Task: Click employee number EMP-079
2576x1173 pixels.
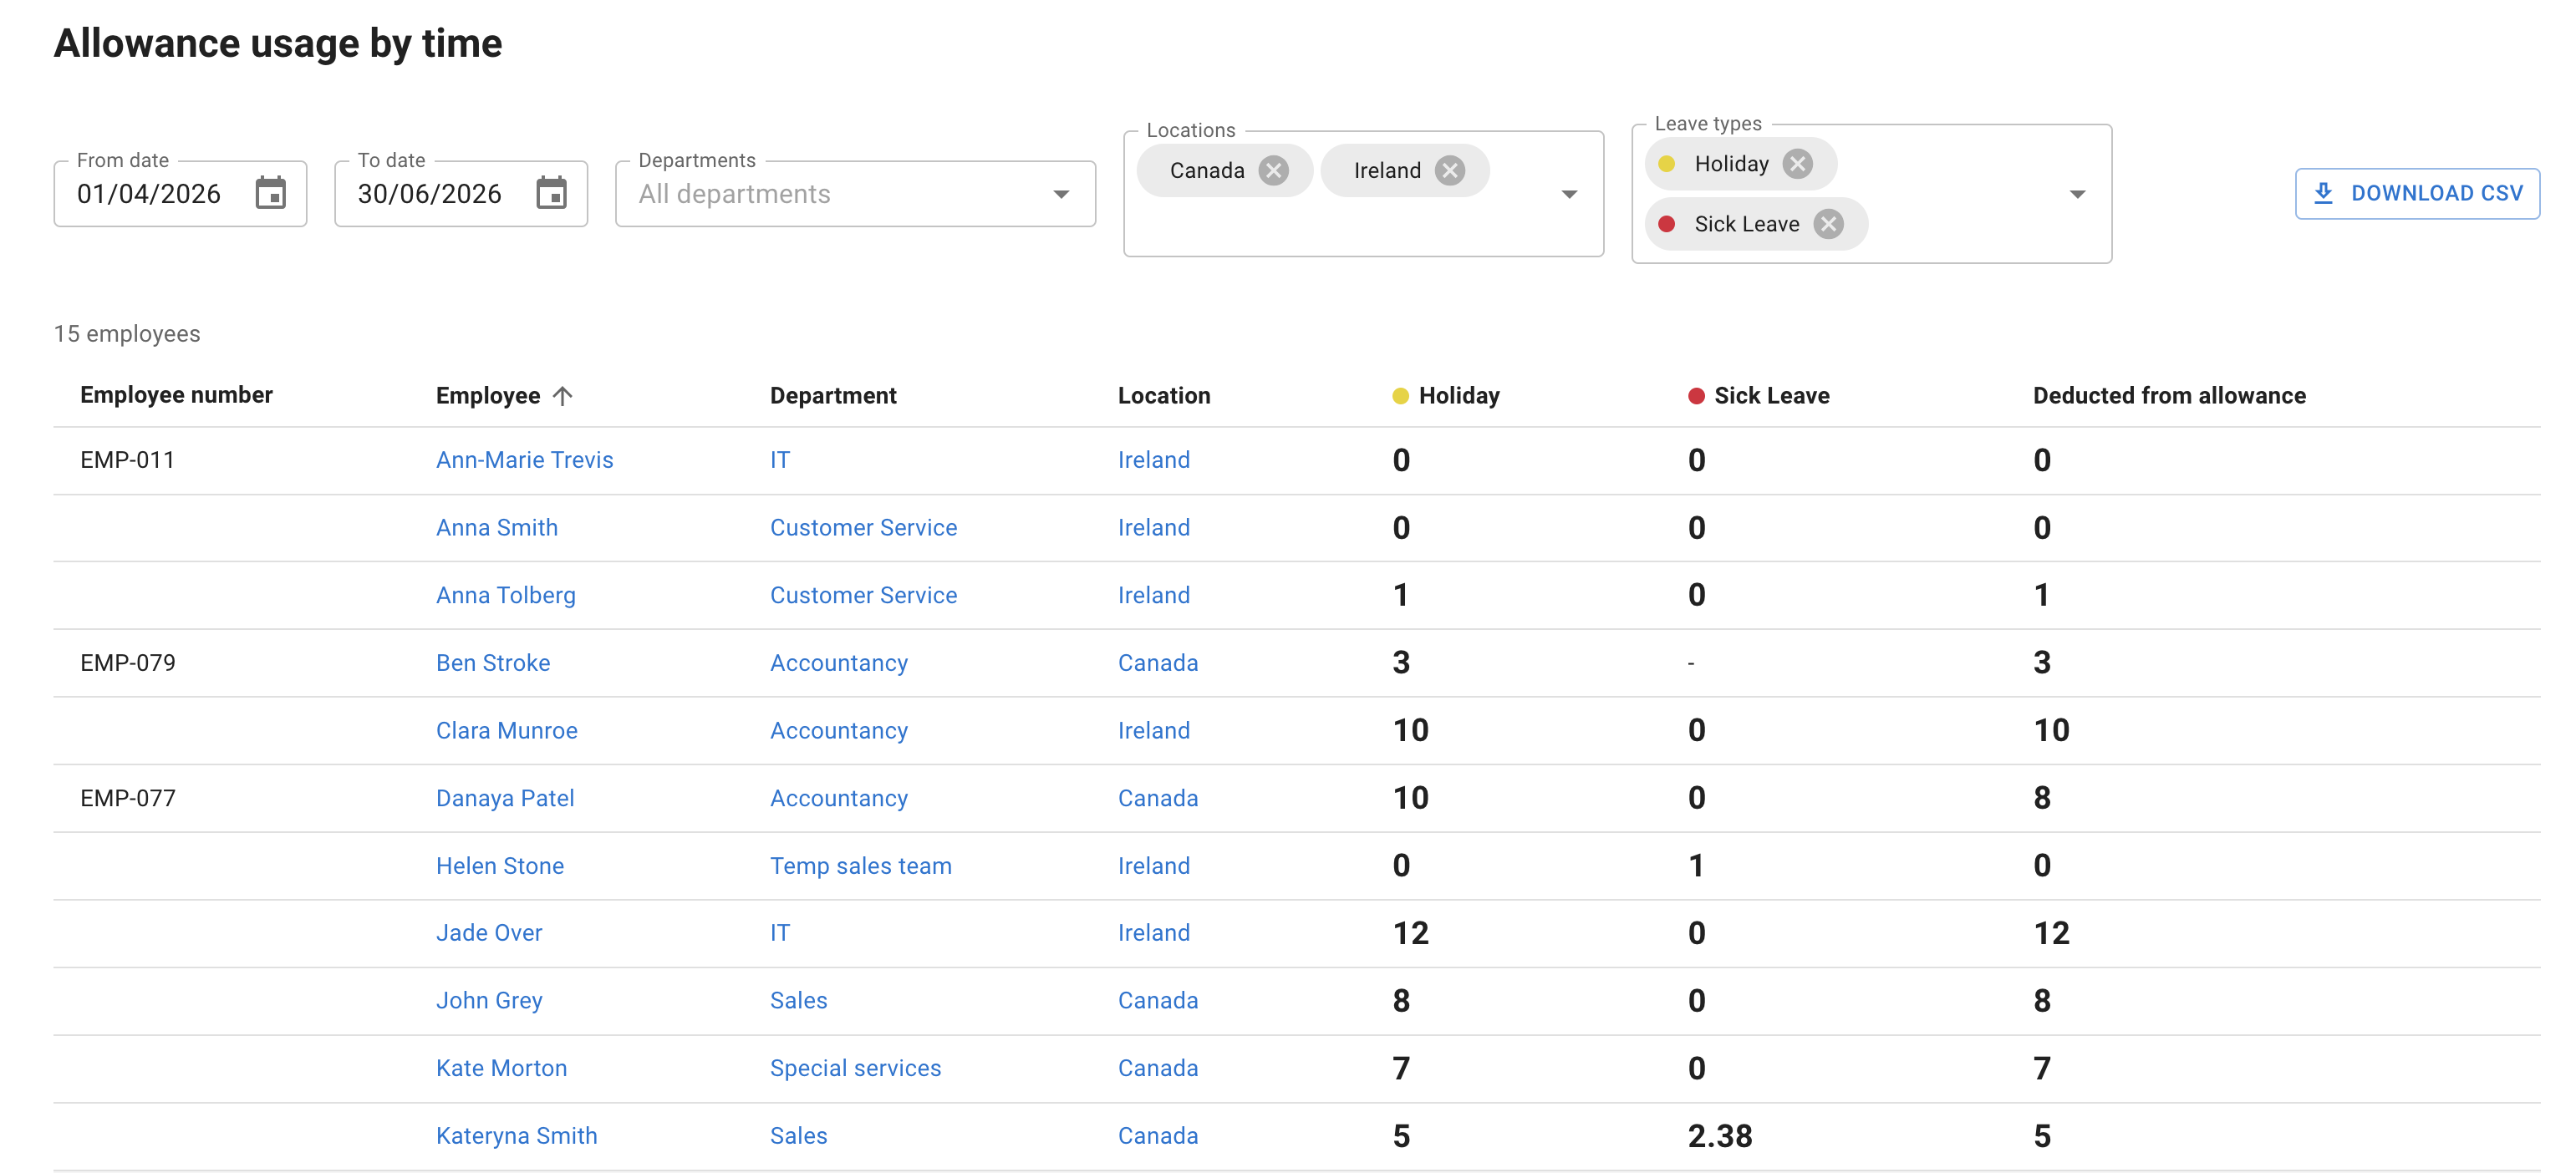Action: pos(128,663)
